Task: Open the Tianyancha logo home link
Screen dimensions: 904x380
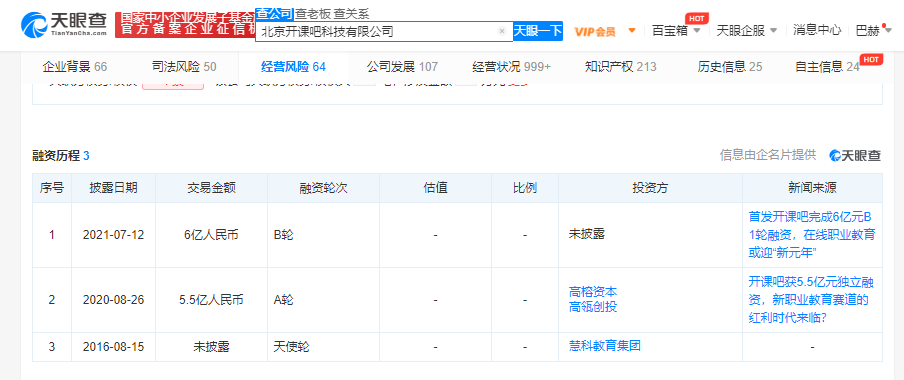Action: coord(64,24)
